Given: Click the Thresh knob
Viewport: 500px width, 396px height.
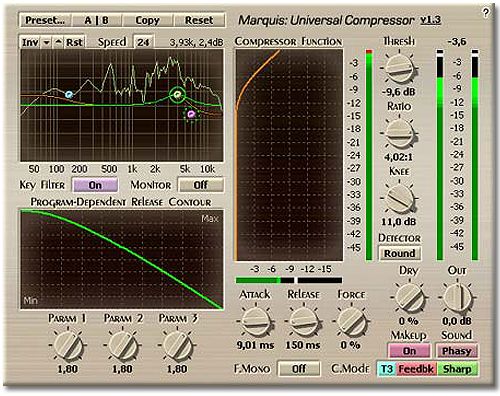Looking at the screenshot, I should coord(399,68).
